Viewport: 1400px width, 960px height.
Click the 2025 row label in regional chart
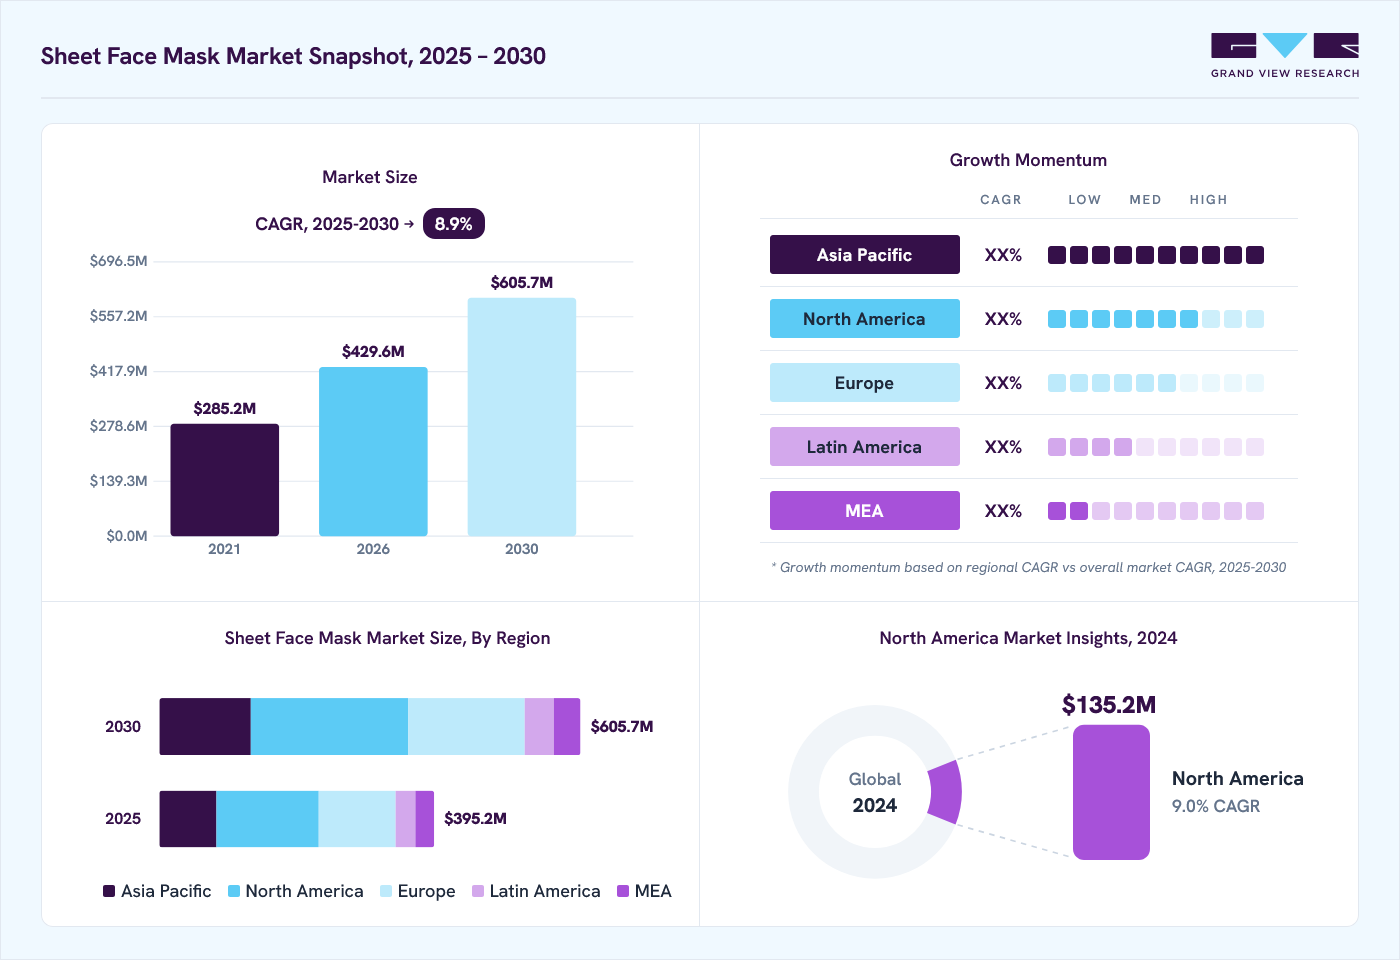pos(123,819)
